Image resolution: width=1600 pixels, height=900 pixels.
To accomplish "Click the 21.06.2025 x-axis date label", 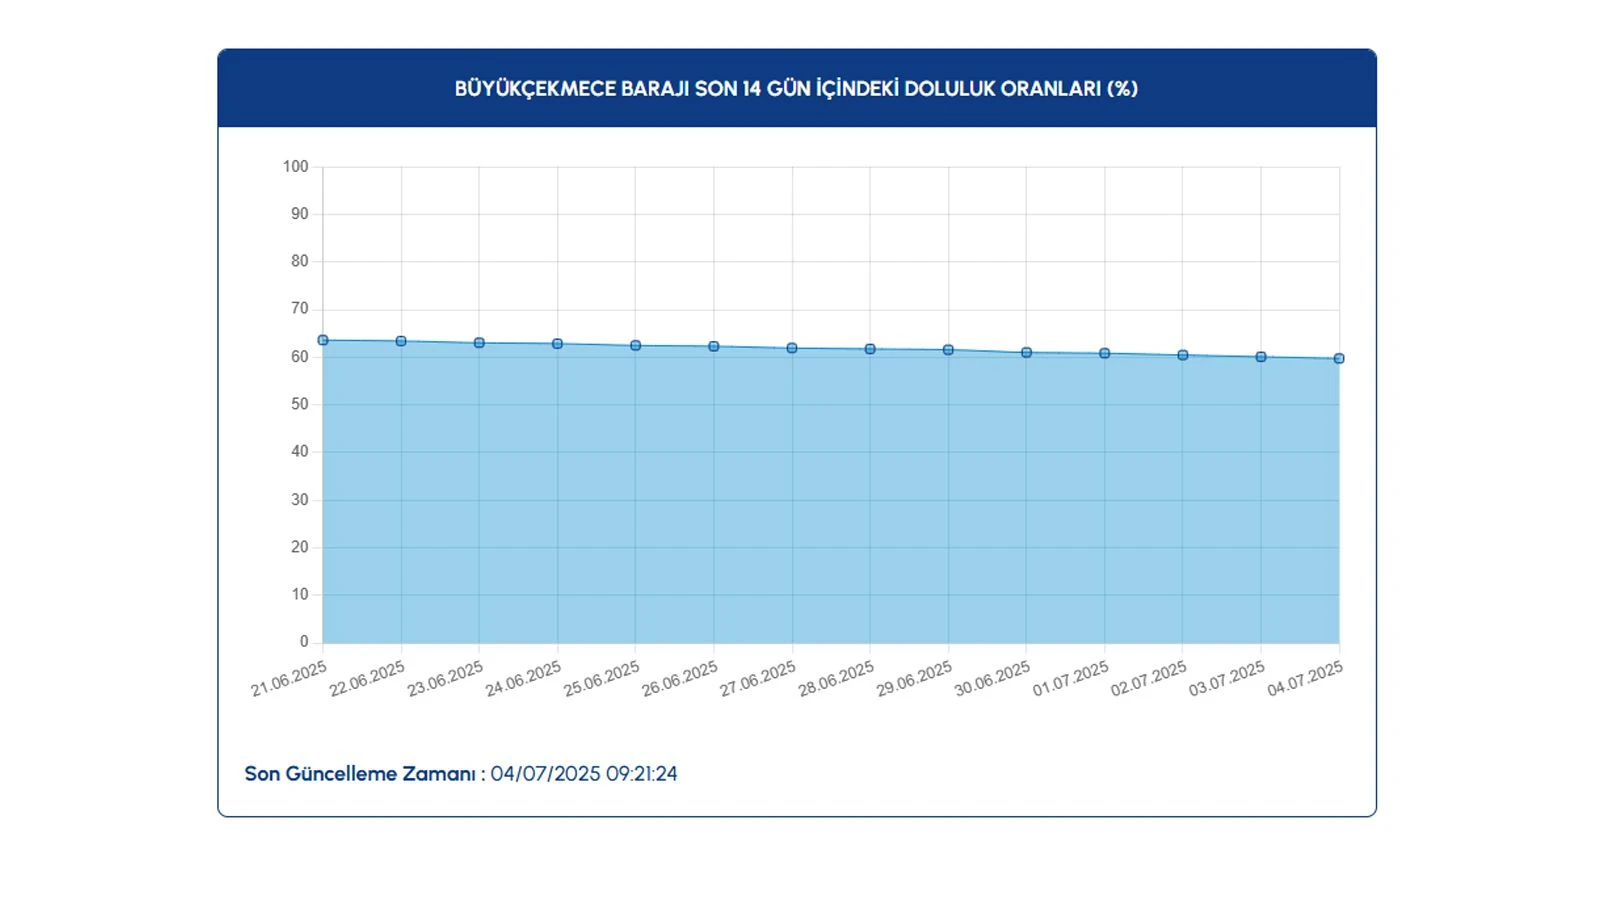I will click(289, 680).
